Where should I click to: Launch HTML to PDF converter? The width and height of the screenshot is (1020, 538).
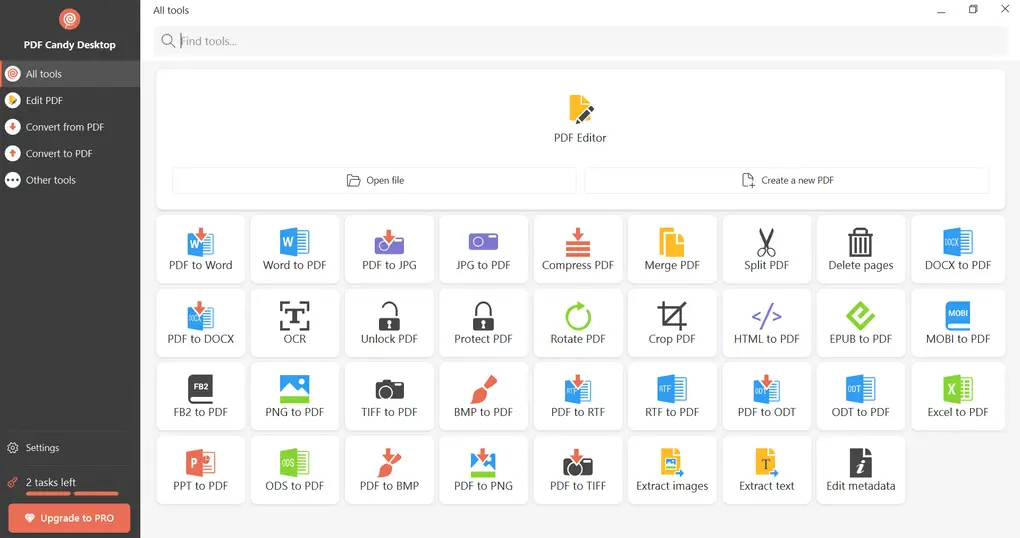[766, 323]
